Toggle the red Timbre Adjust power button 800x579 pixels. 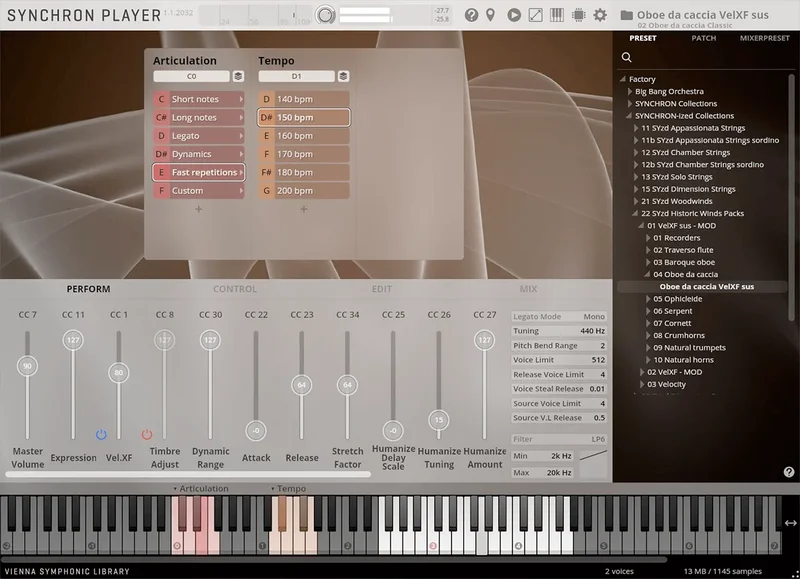click(147, 435)
